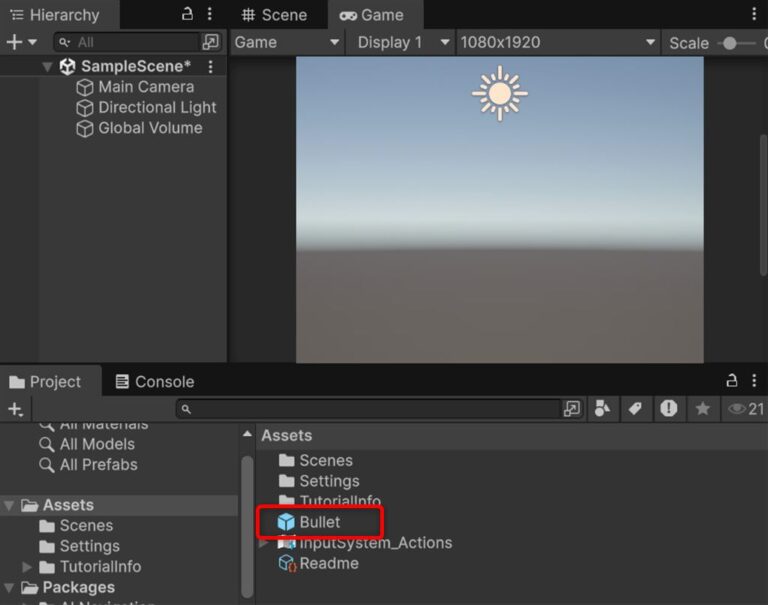The width and height of the screenshot is (768, 605).
Task: Click the Project tab folder icon
Action: [17, 382]
